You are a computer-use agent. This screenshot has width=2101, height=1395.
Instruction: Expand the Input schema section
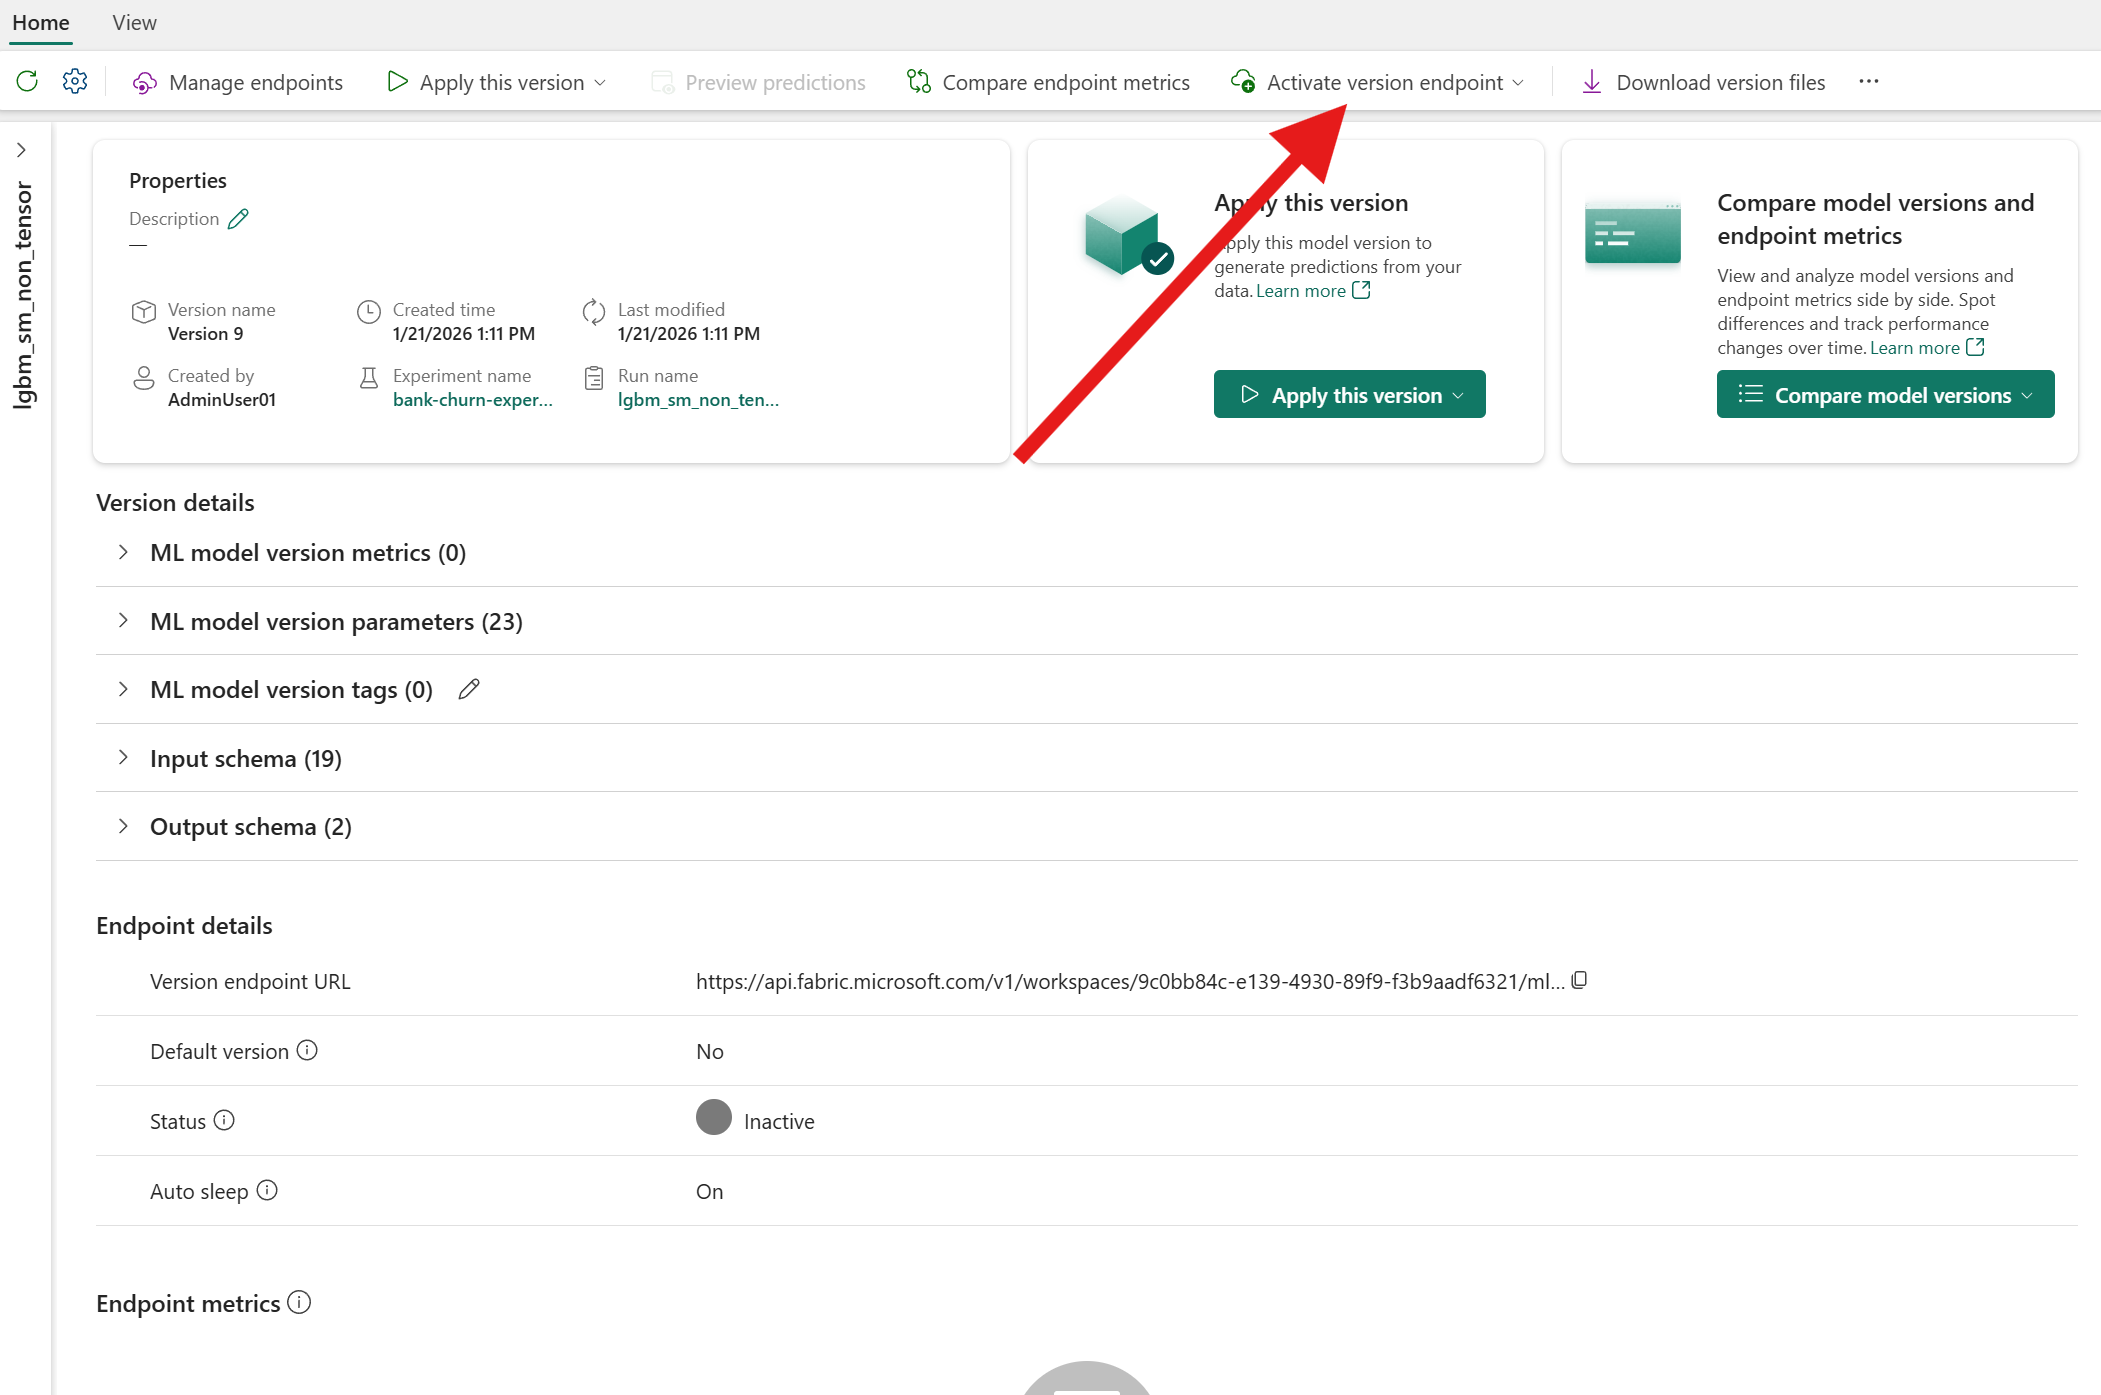(x=123, y=758)
